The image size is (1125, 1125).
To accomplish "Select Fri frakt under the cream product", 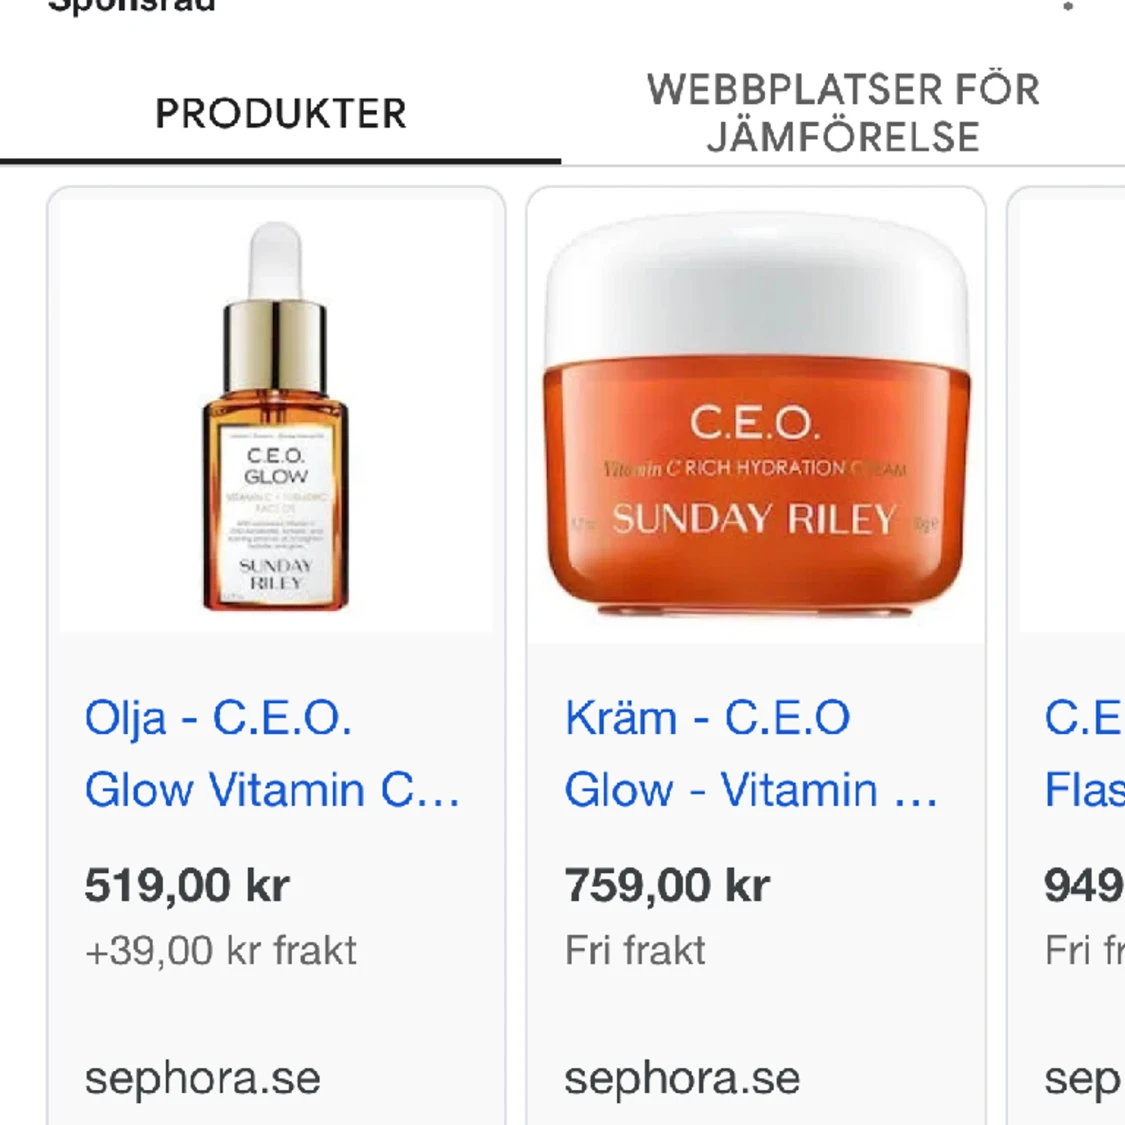I will tap(635, 951).
